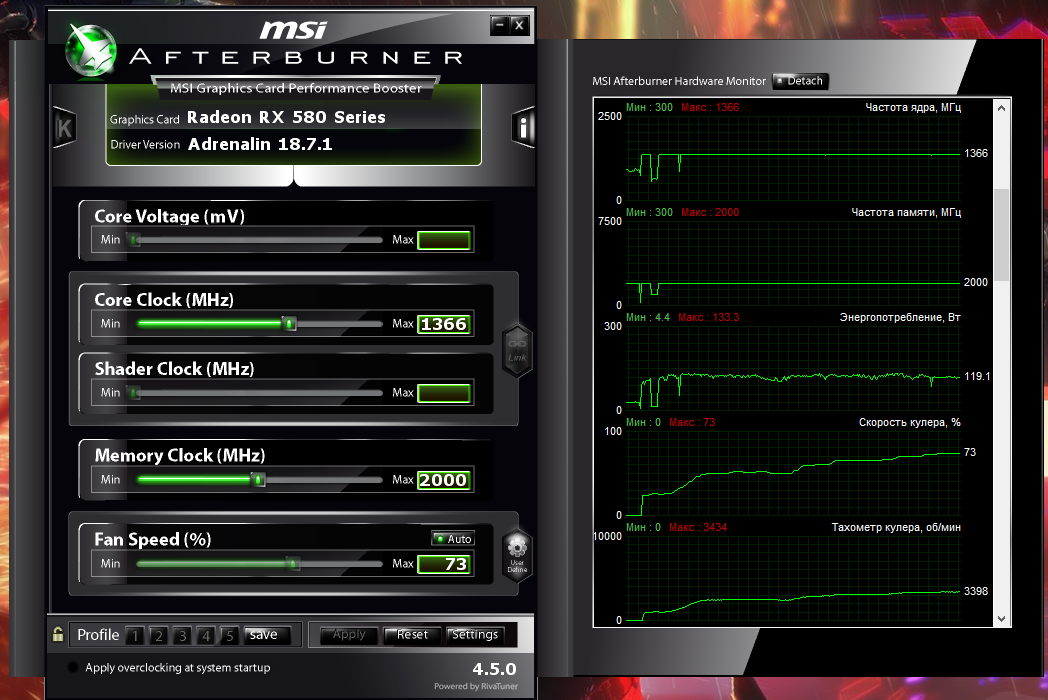Click the Fan Speed slider handle

tap(293, 564)
